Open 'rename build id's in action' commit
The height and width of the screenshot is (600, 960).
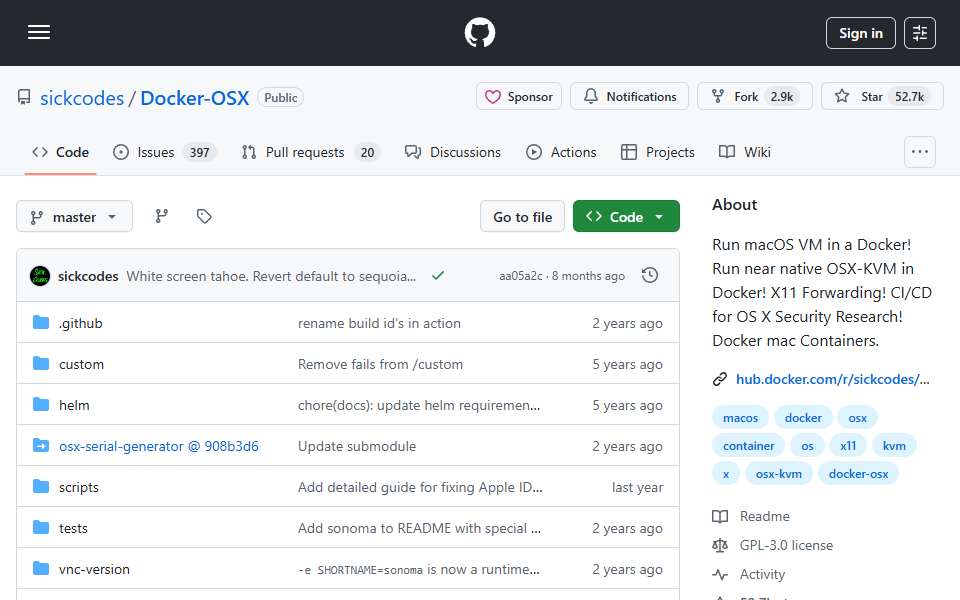click(379, 323)
